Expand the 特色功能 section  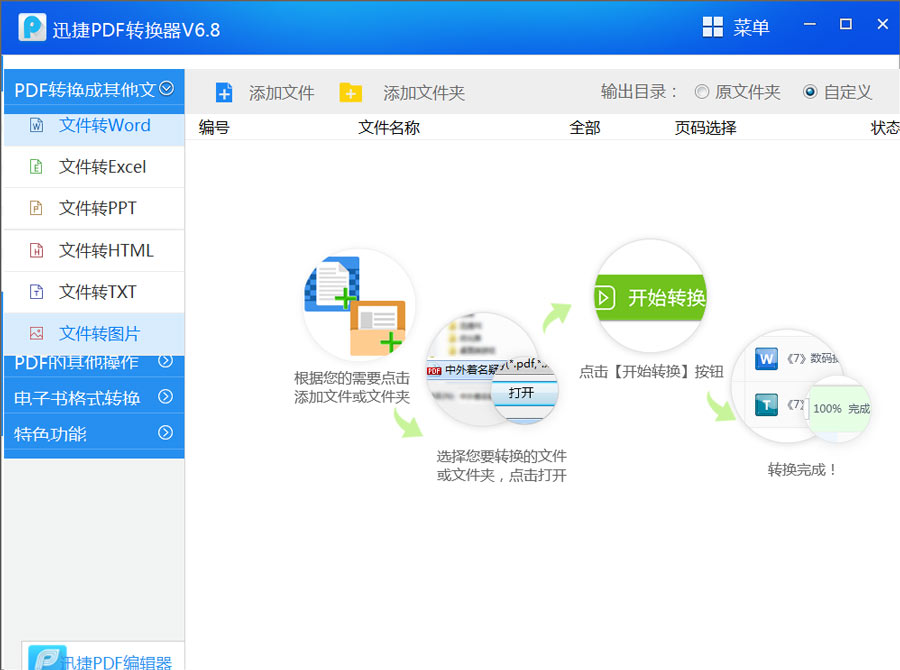click(166, 433)
